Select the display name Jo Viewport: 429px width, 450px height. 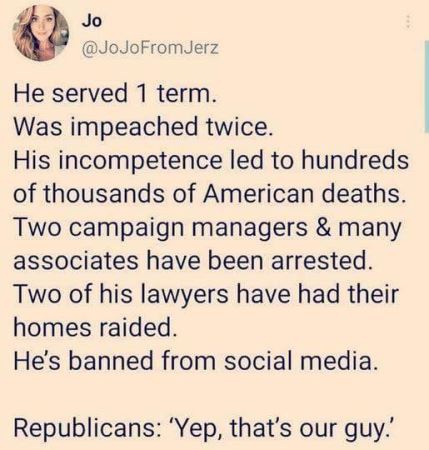pos(91,21)
